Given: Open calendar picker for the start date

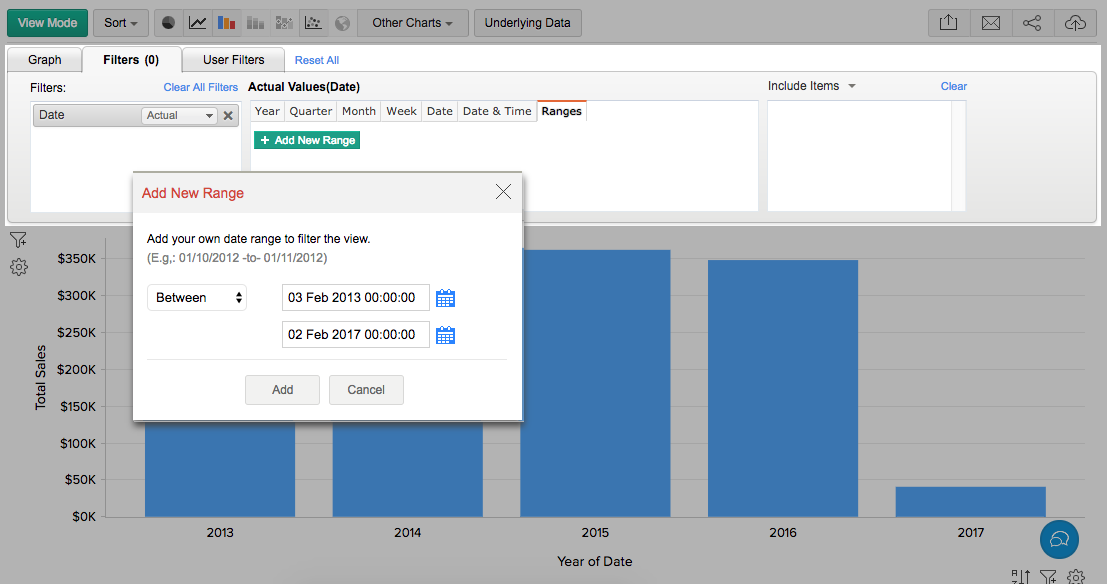Looking at the screenshot, I should (446, 298).
